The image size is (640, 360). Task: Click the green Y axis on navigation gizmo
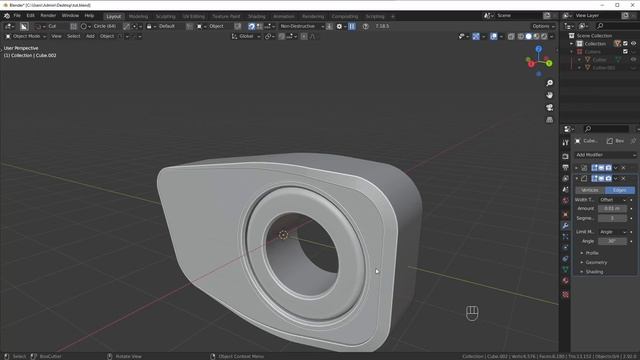click(549, 63)
